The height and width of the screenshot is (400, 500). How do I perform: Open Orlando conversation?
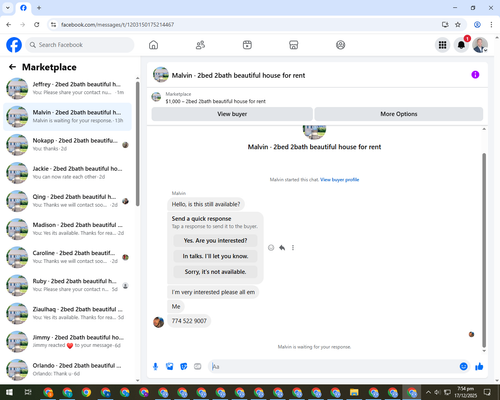click(x=67, y=369)
